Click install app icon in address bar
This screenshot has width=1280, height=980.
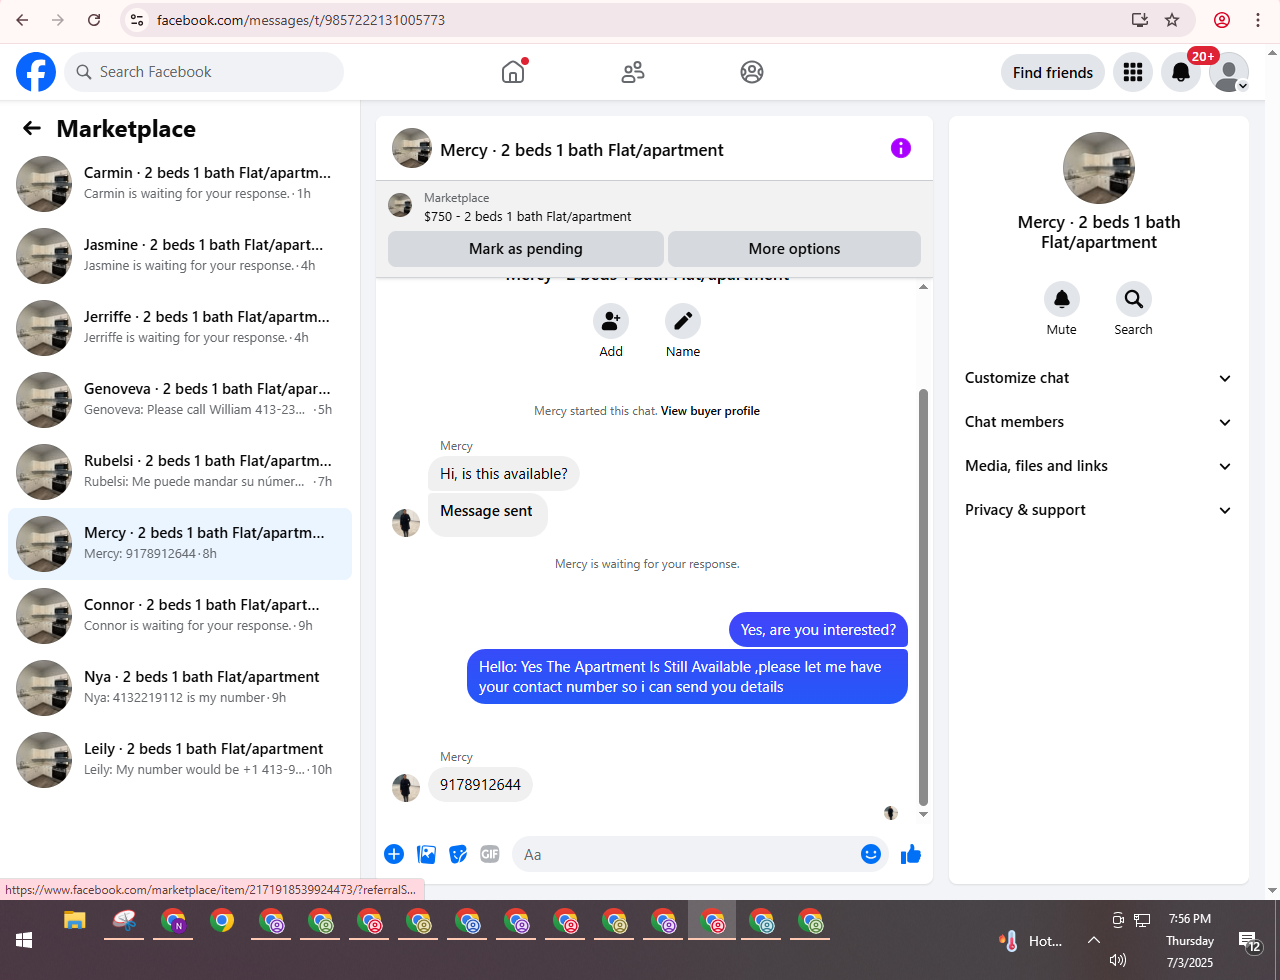[1139, 20]
